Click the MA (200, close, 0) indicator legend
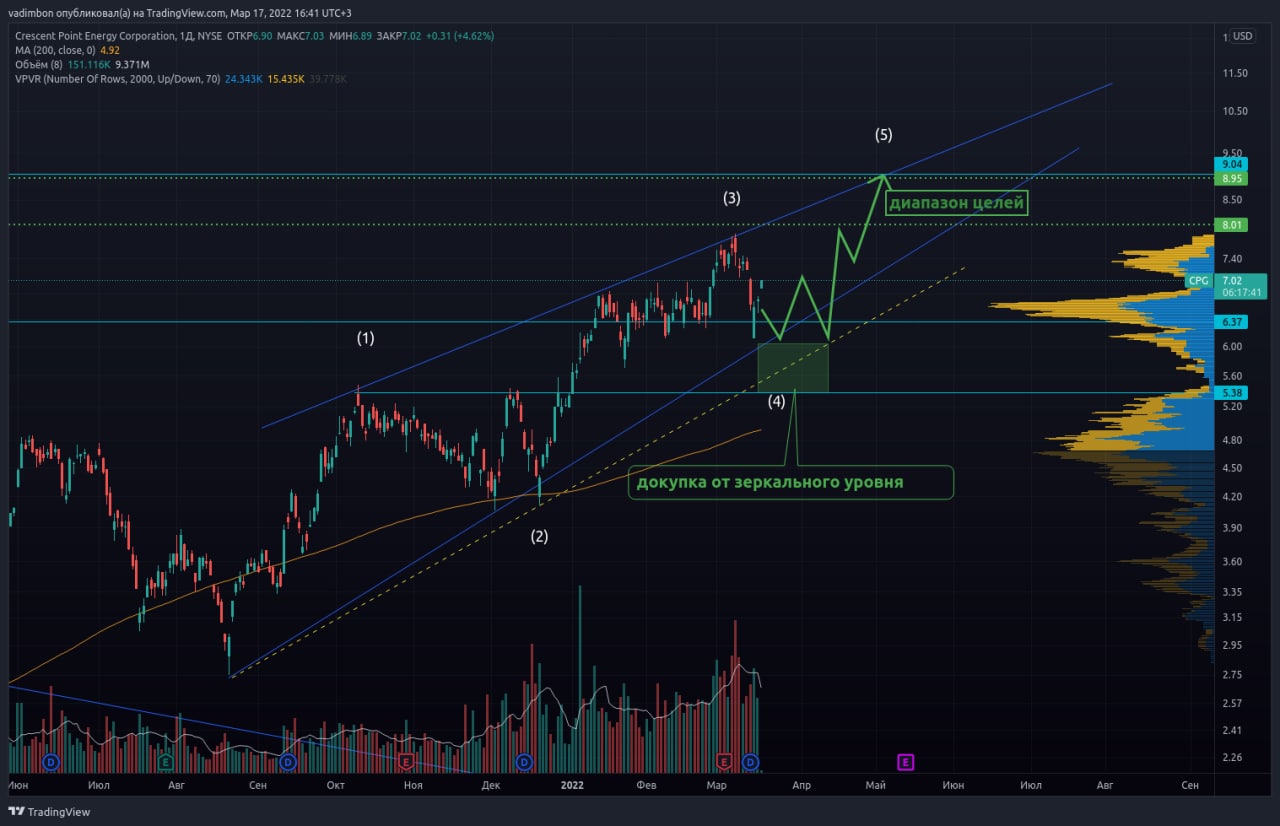Screen dimensions: 1280x826 (55, 49)
